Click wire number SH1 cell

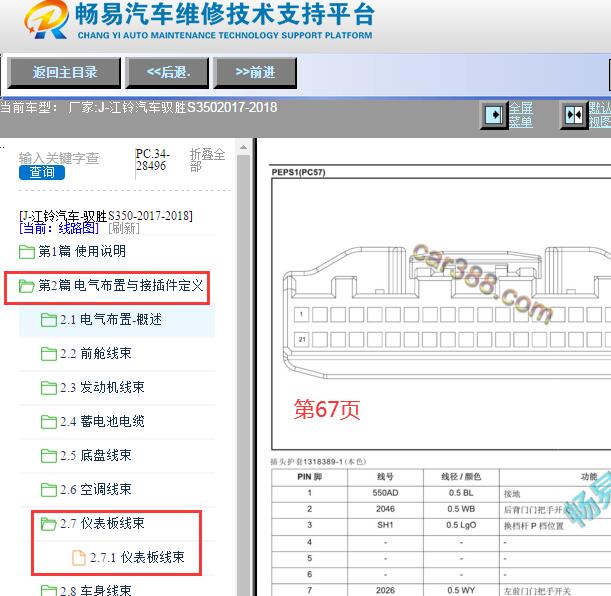coord(385,525)
